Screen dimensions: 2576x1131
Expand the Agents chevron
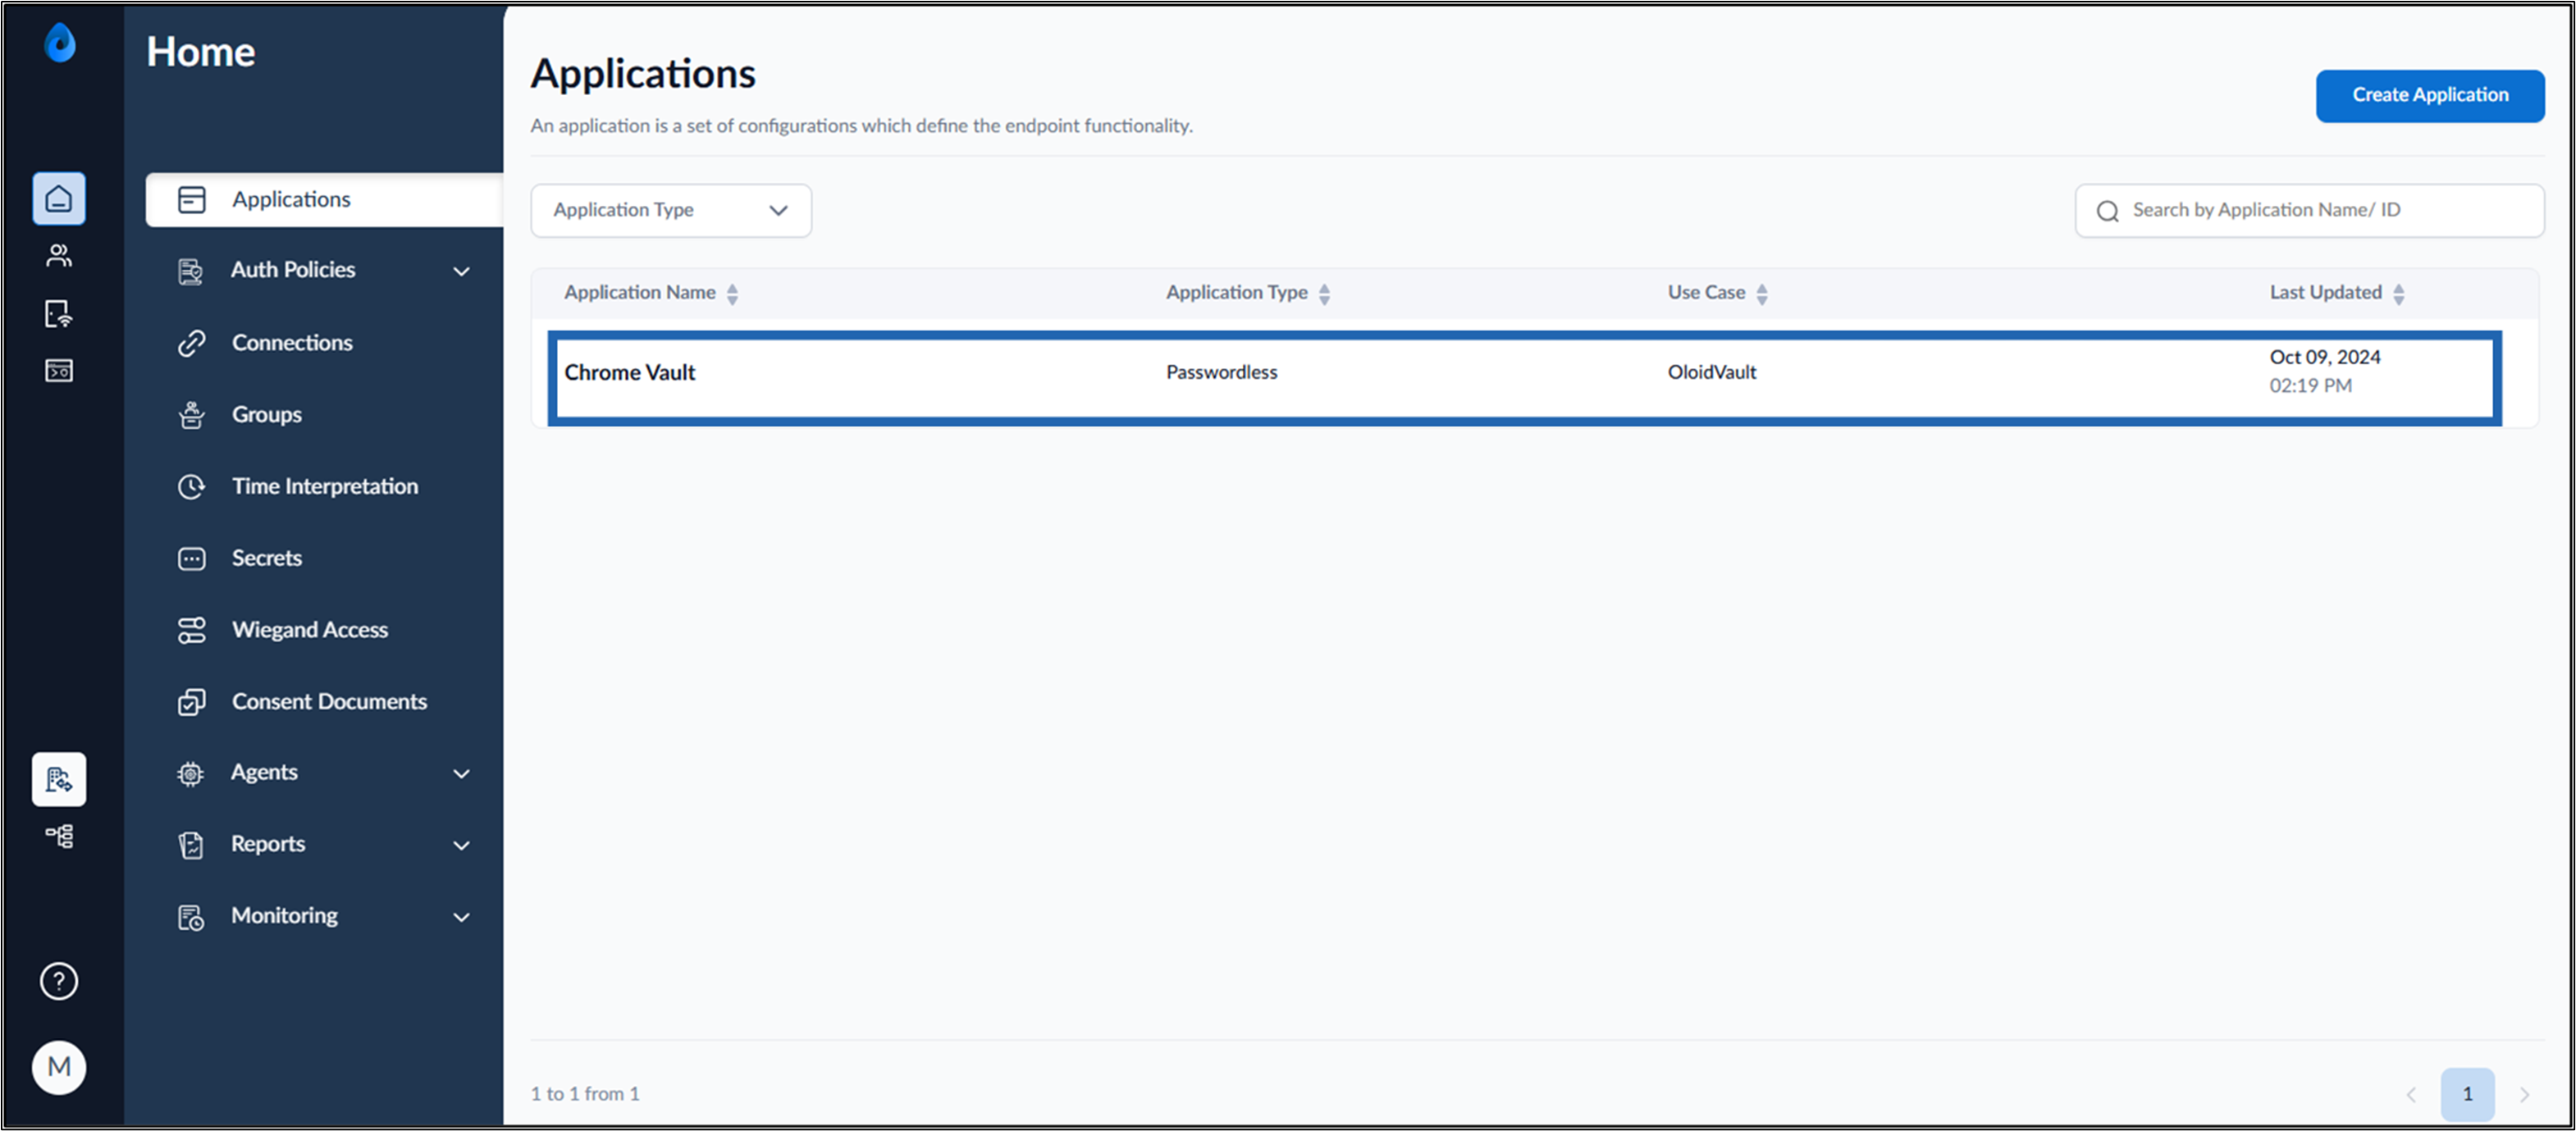pos(461,773)
